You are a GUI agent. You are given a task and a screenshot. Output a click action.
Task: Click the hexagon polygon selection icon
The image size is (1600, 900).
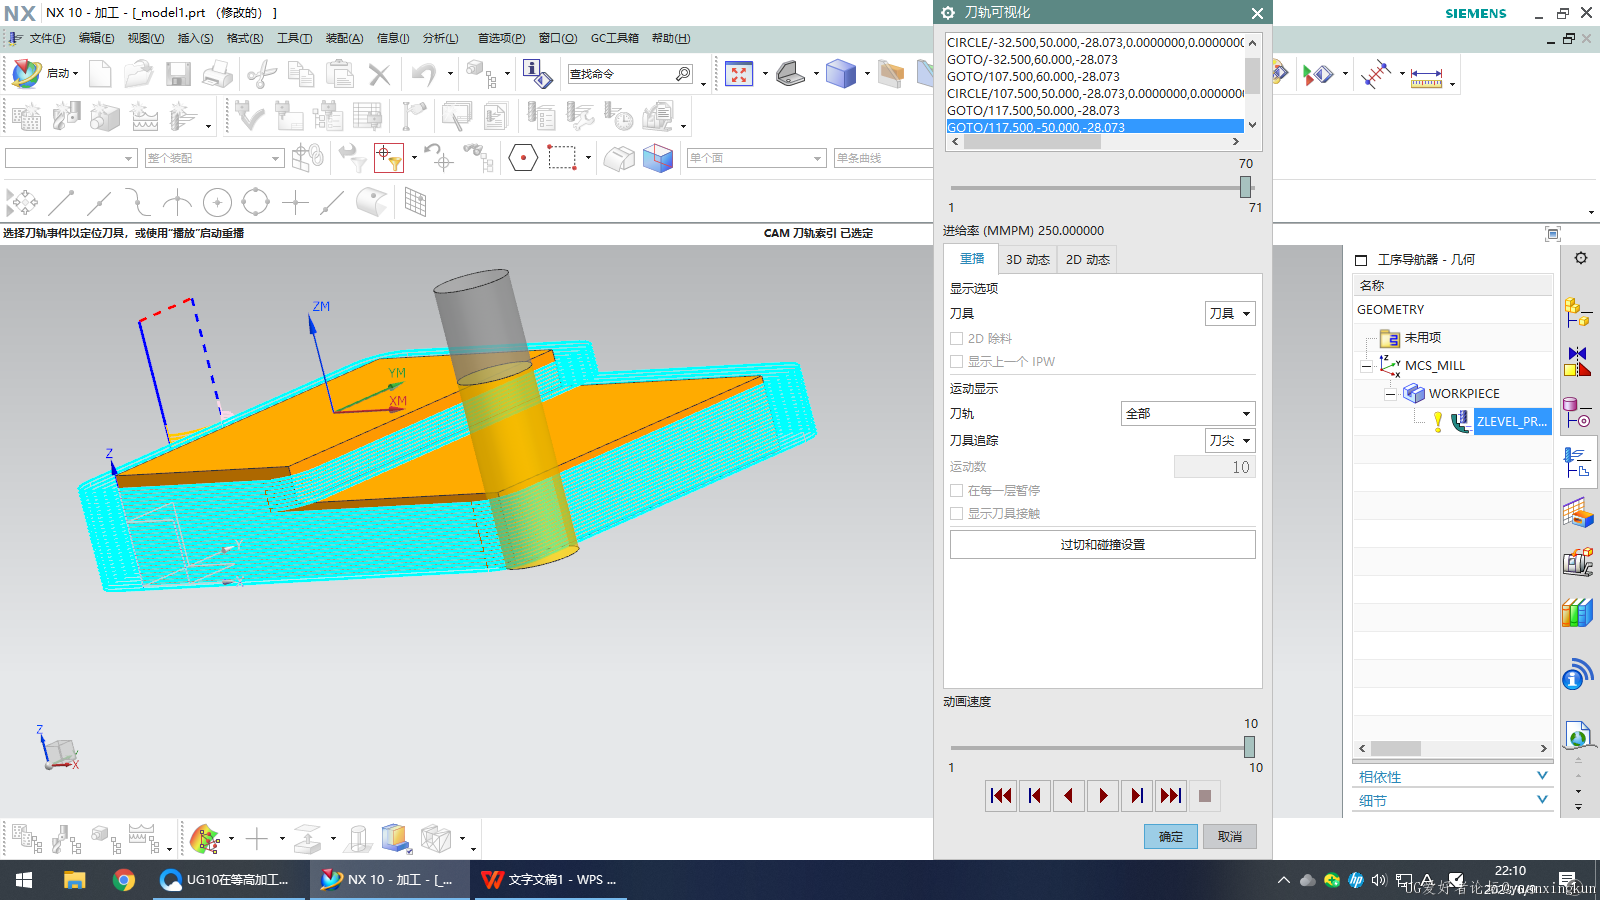coord(523,158)
